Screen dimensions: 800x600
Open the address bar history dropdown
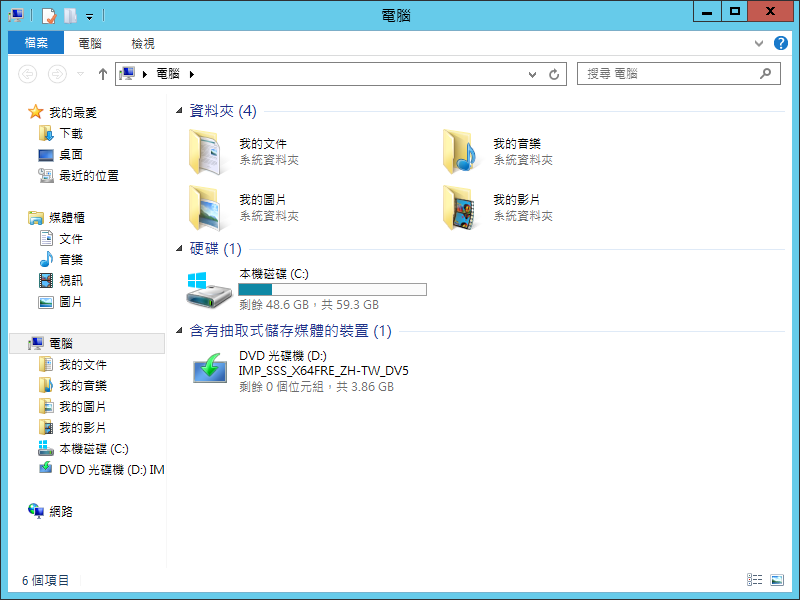pyautogui.click(x=531, y=73)
